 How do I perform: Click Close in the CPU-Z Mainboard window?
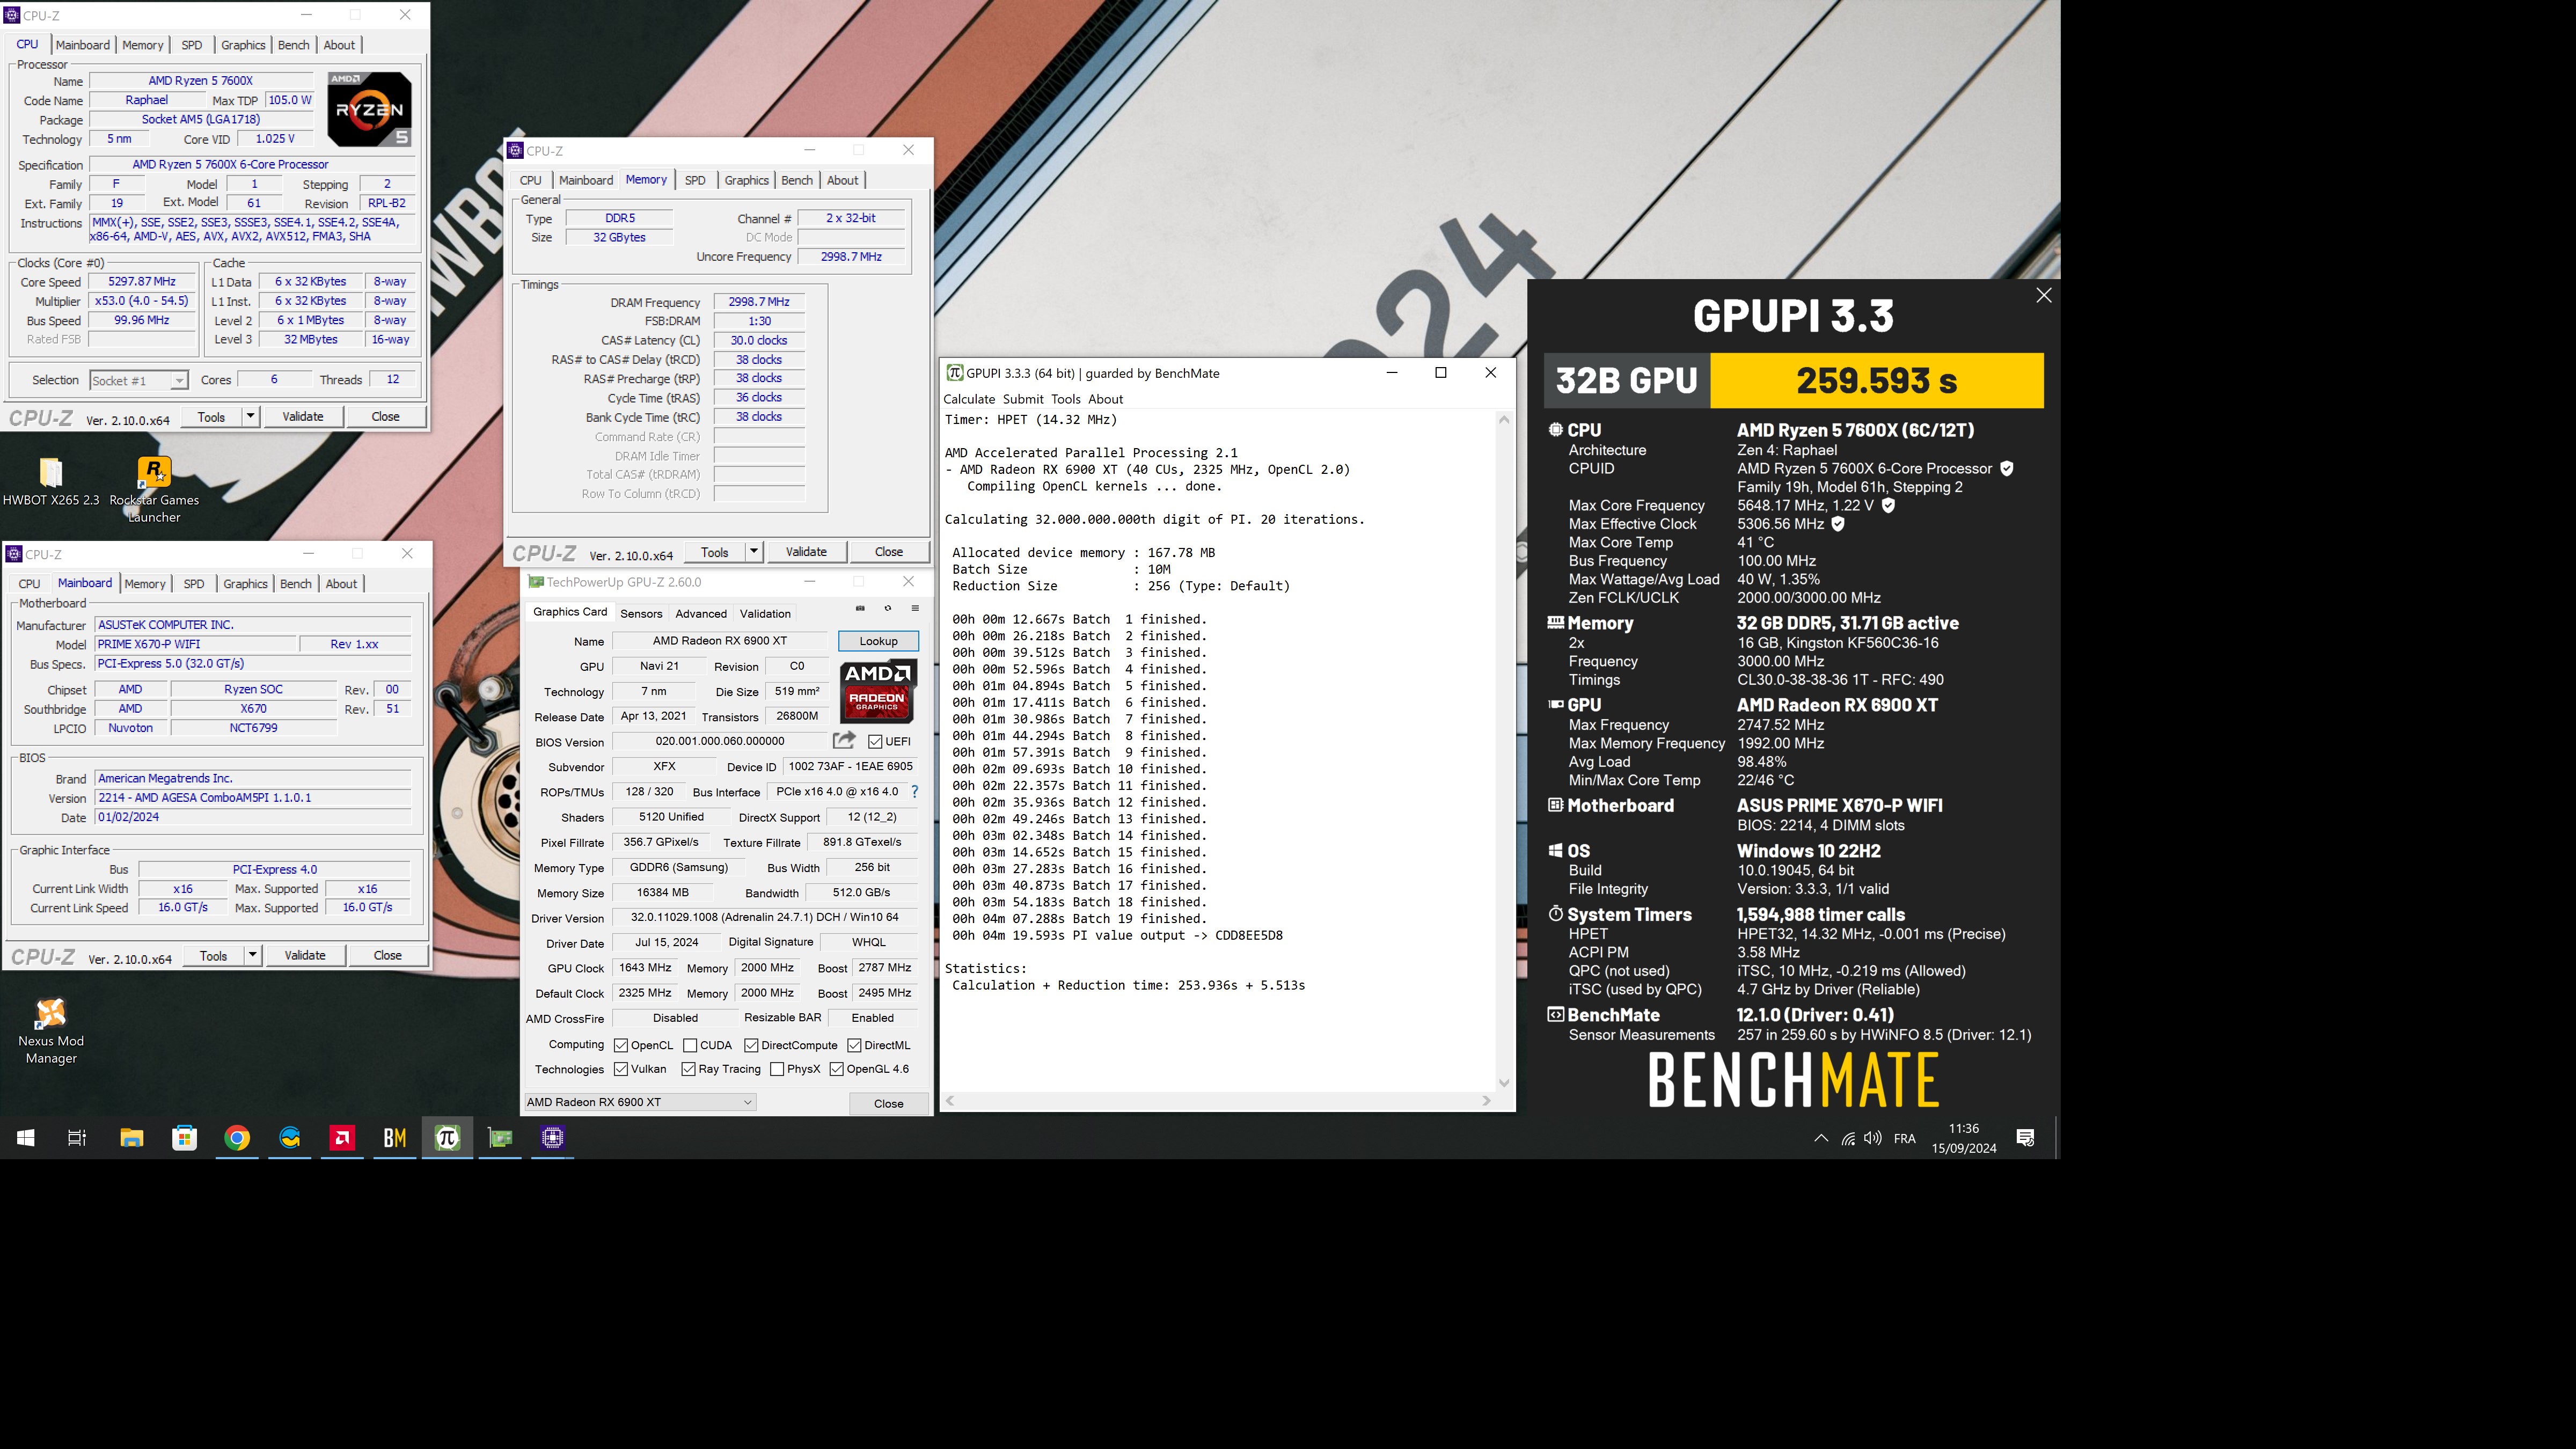coord(388,955)
